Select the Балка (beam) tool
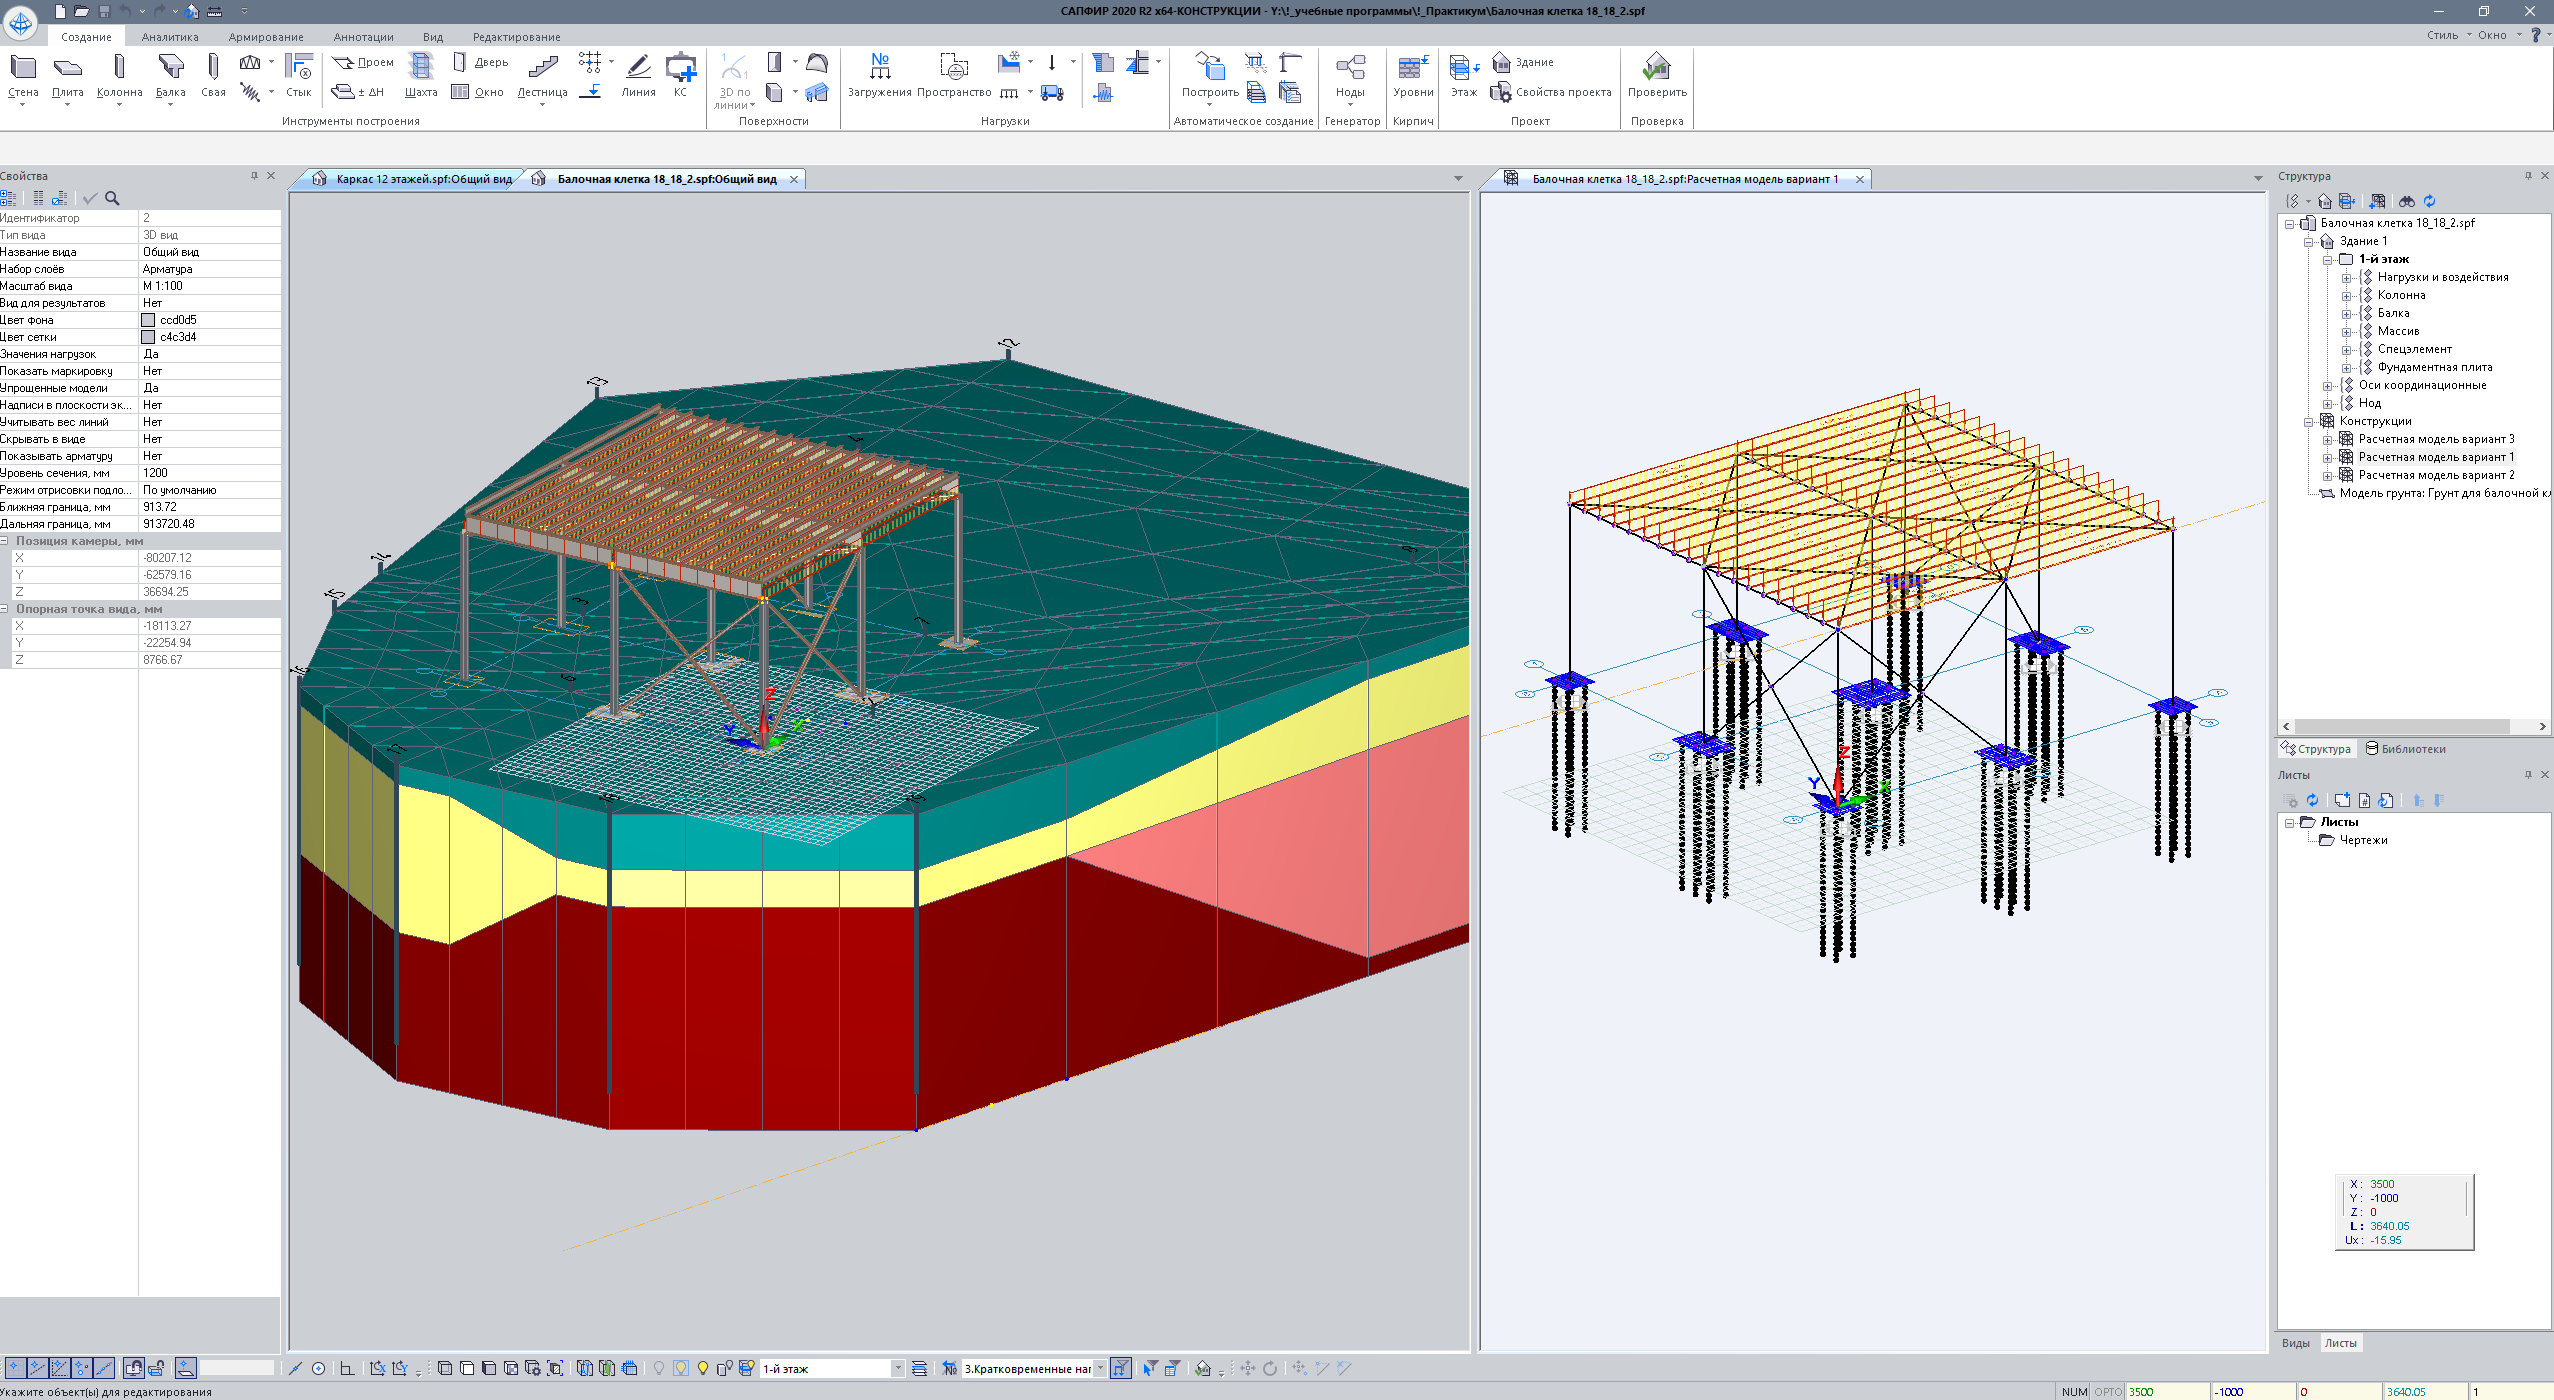The height and width of the screenshot is (1400, 2554). [171, 78]
